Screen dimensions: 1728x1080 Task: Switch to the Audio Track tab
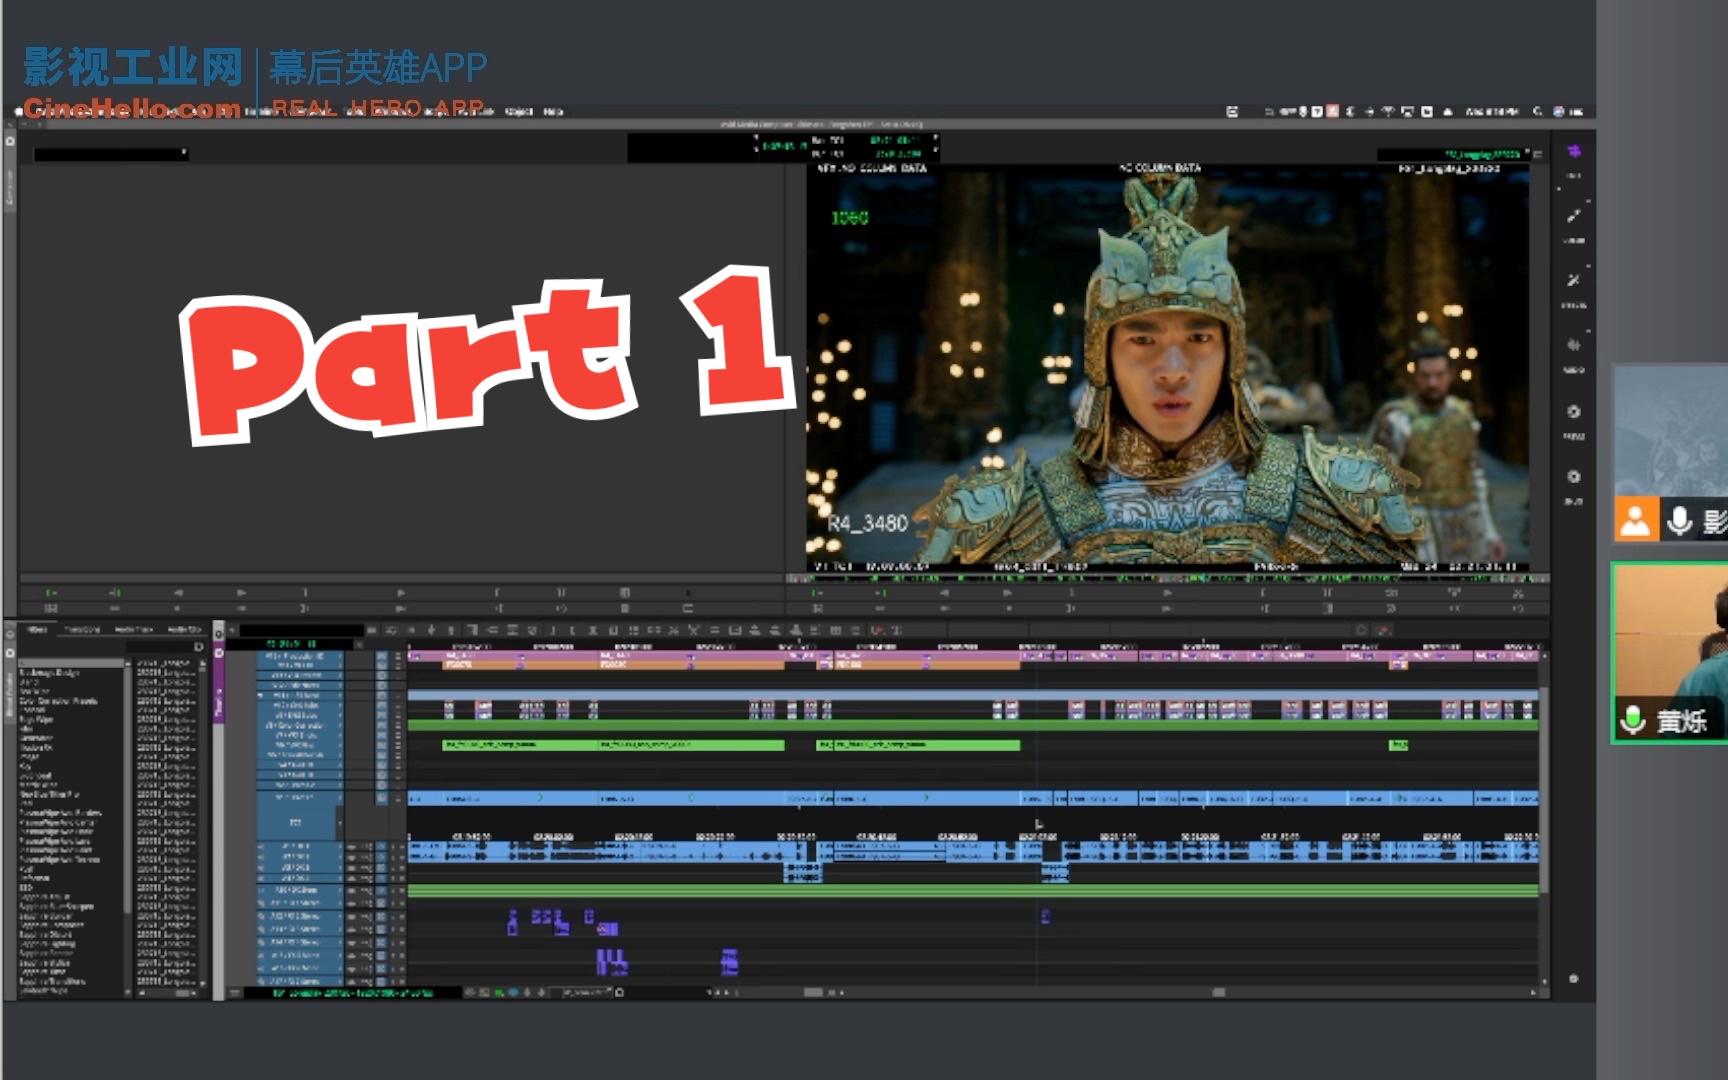pos(133,630)
